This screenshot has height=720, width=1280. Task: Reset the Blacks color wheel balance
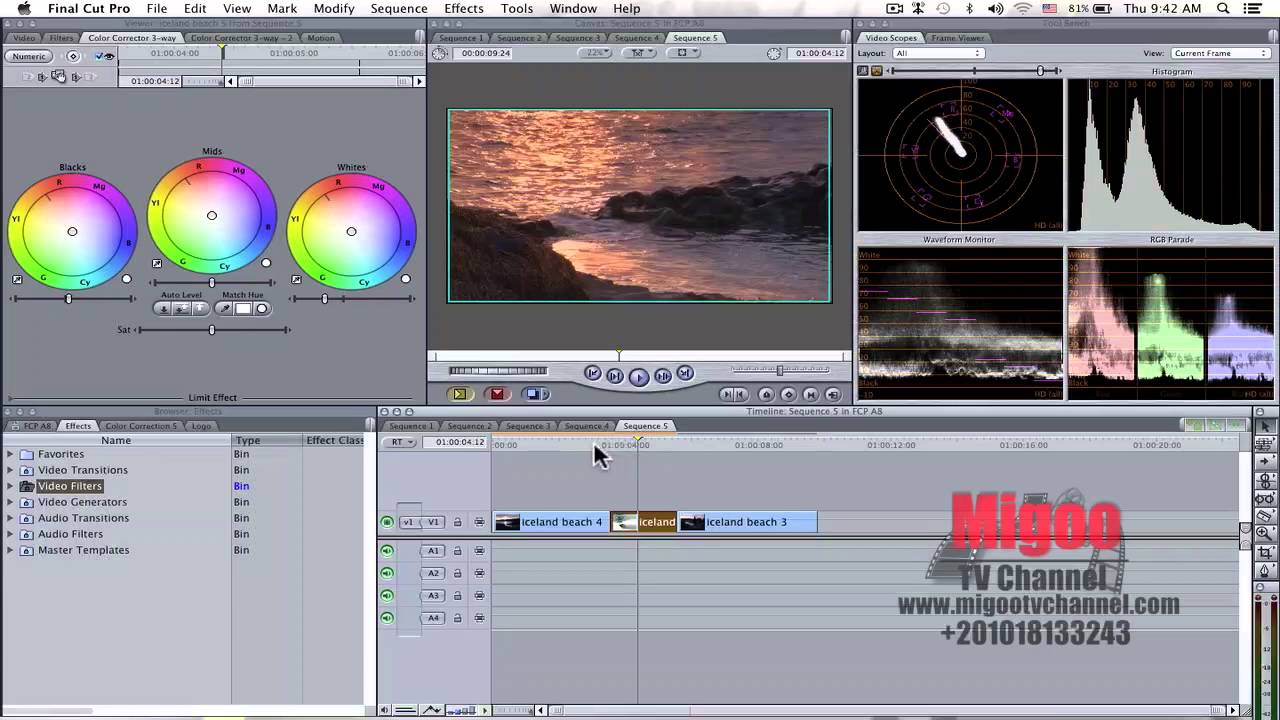coord(126,279)
